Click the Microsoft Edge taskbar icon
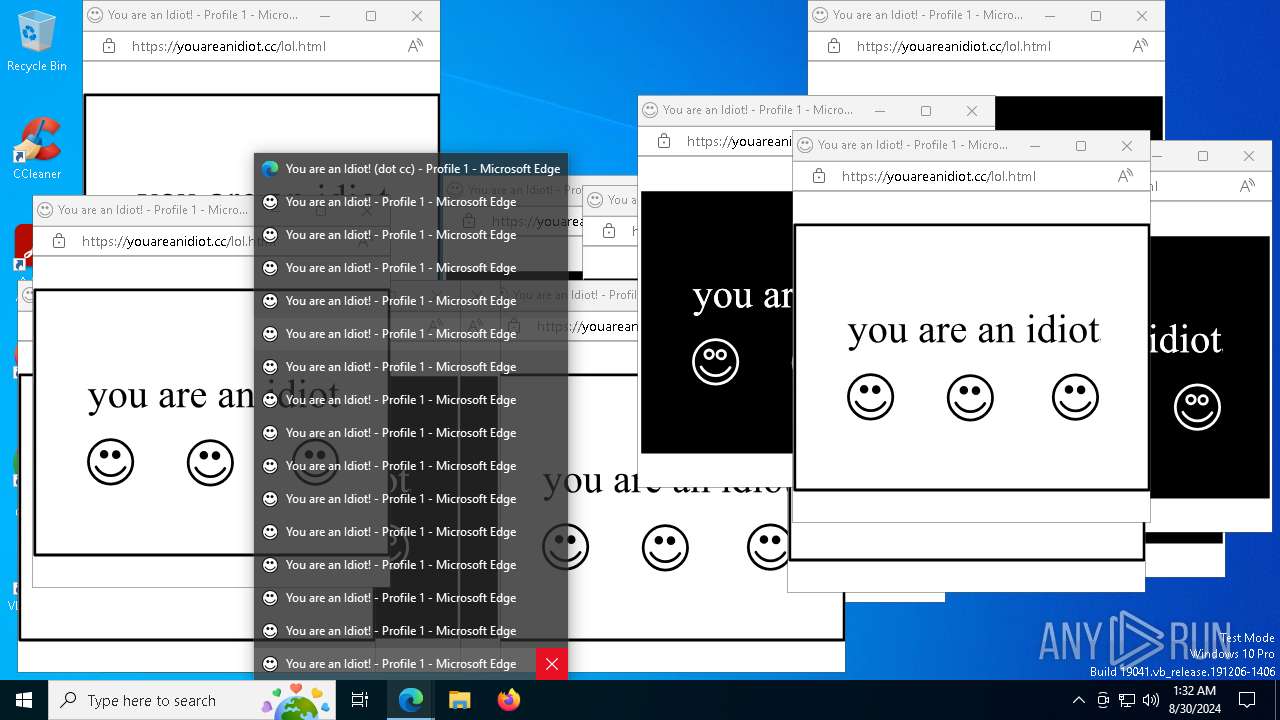 (x=411, y=700)
